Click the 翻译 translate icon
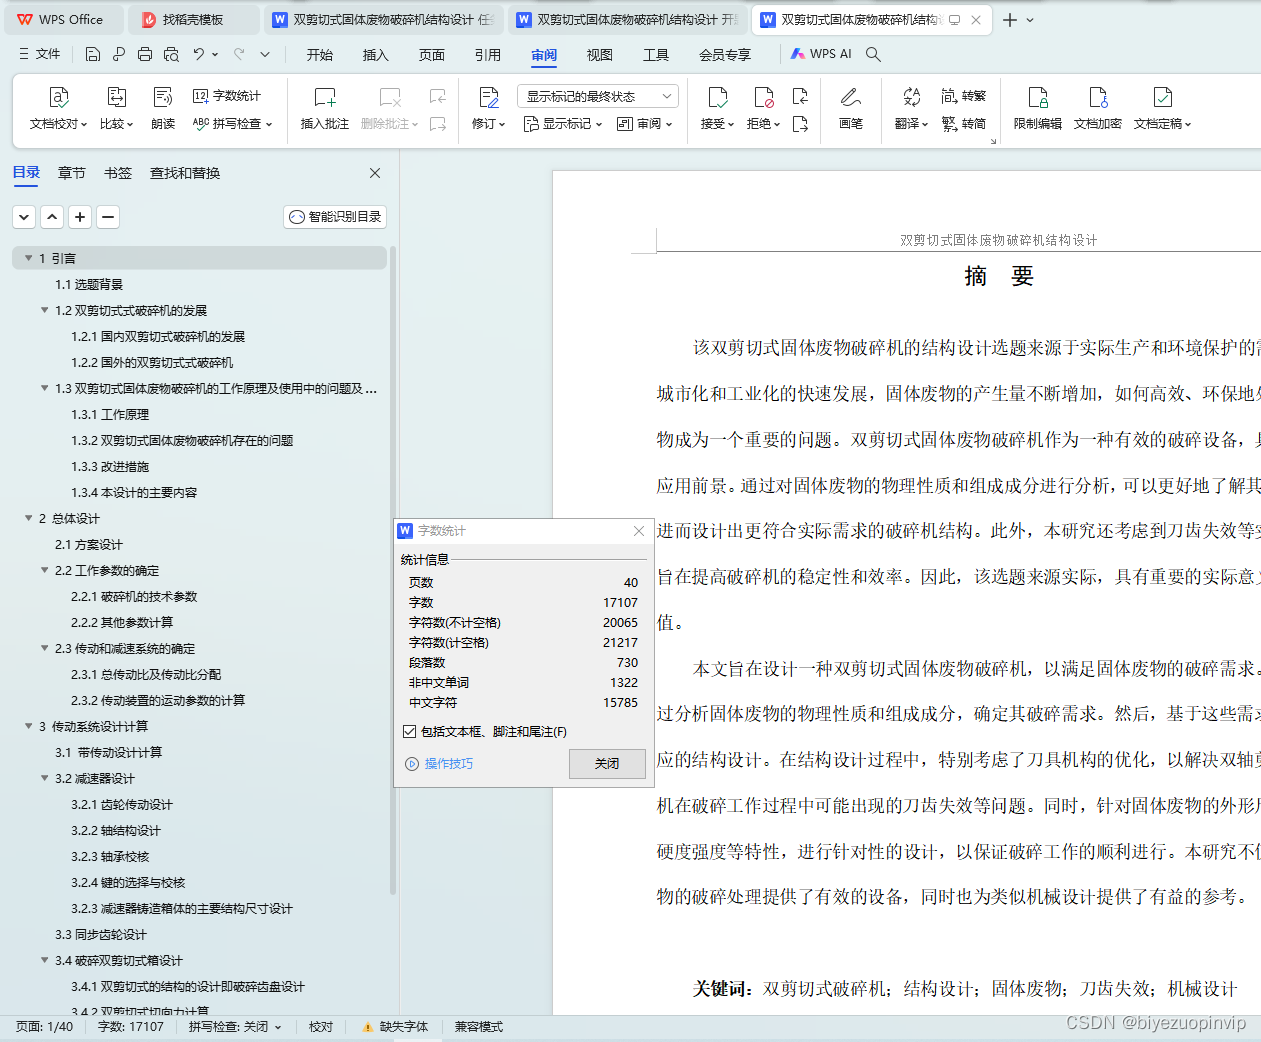Viewport: 1261px width, 1042px height. click(x=911, y=97)
